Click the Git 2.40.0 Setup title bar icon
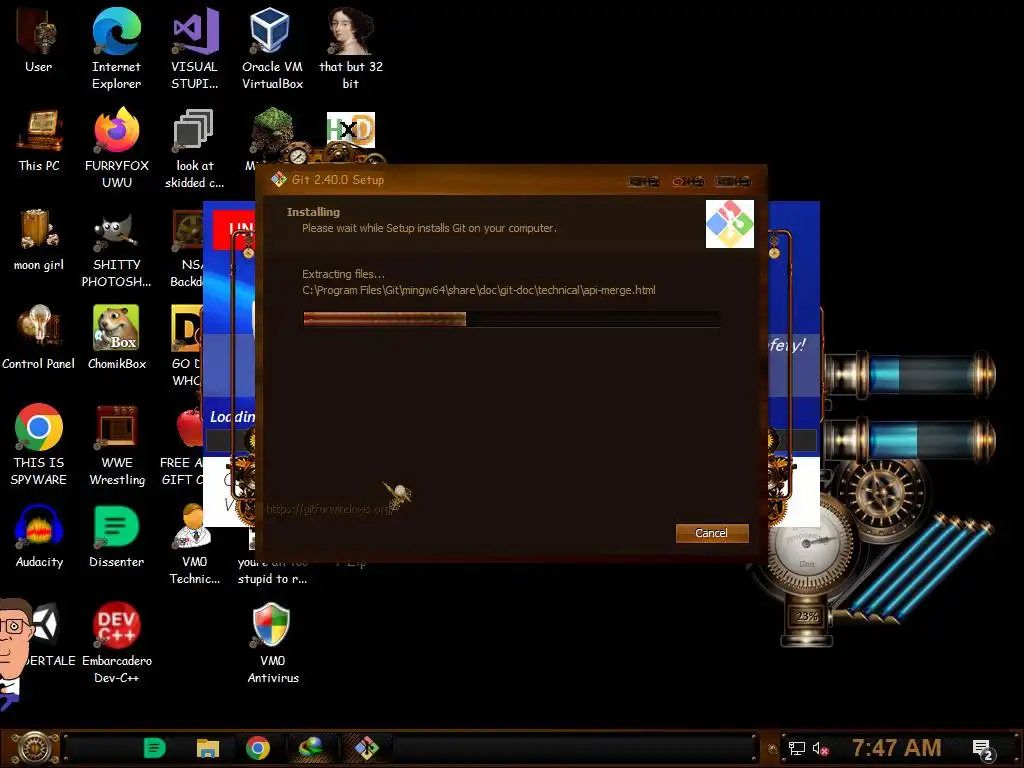The height and width of the screenshot is (768, 1024). point(279,180)
